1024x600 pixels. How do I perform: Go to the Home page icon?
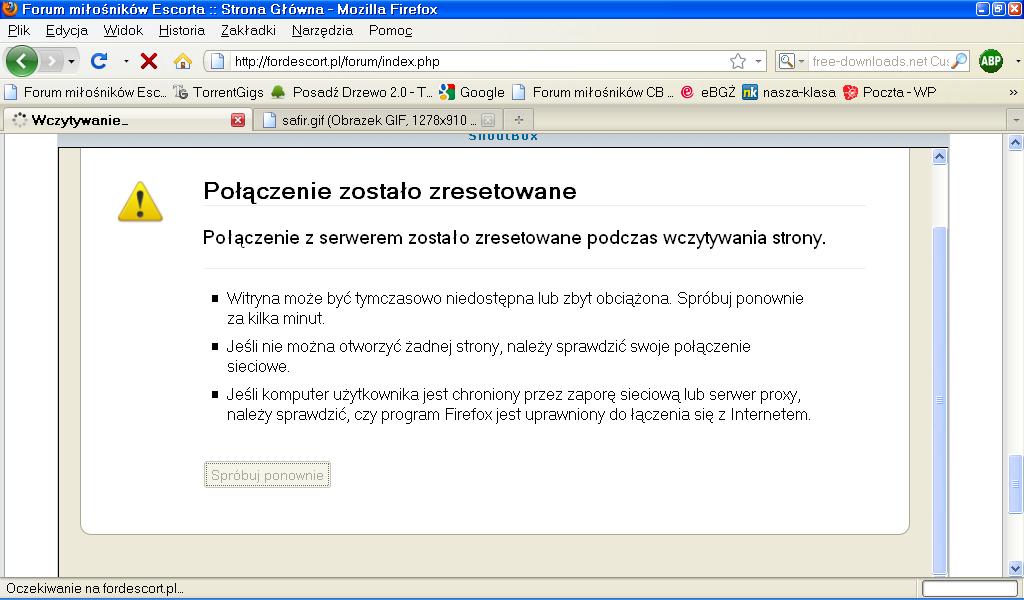click(x=182, y=61)
